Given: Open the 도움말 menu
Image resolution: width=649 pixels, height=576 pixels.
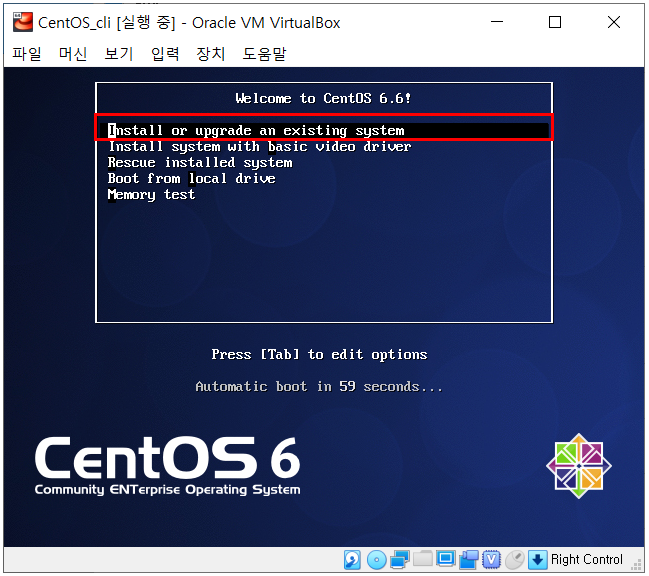Looking at the screenshot, I should tap(264, 54).
